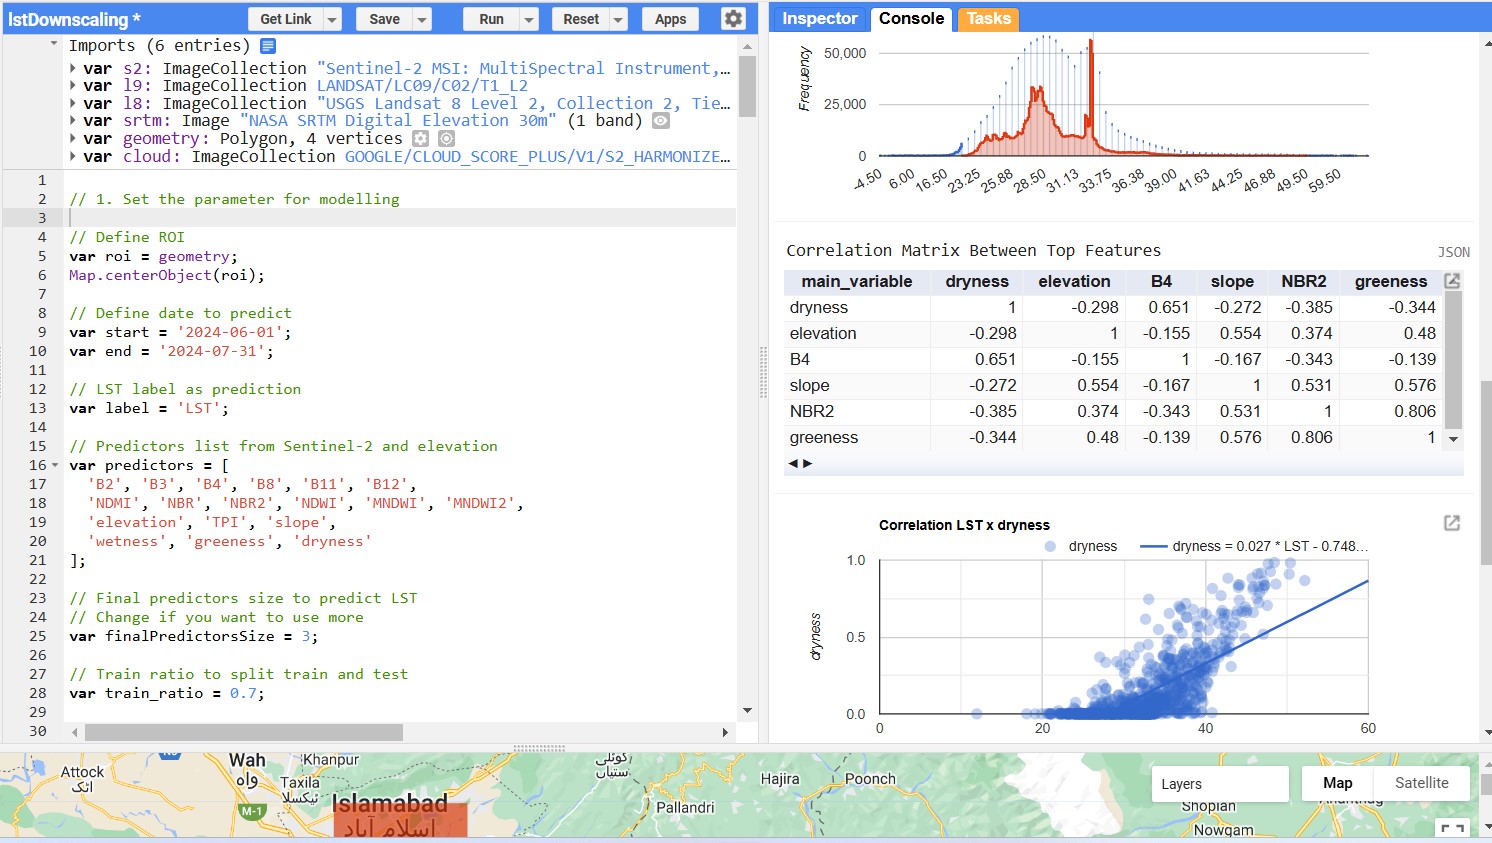Expand the l8 import variable

[x=73, y=104]
